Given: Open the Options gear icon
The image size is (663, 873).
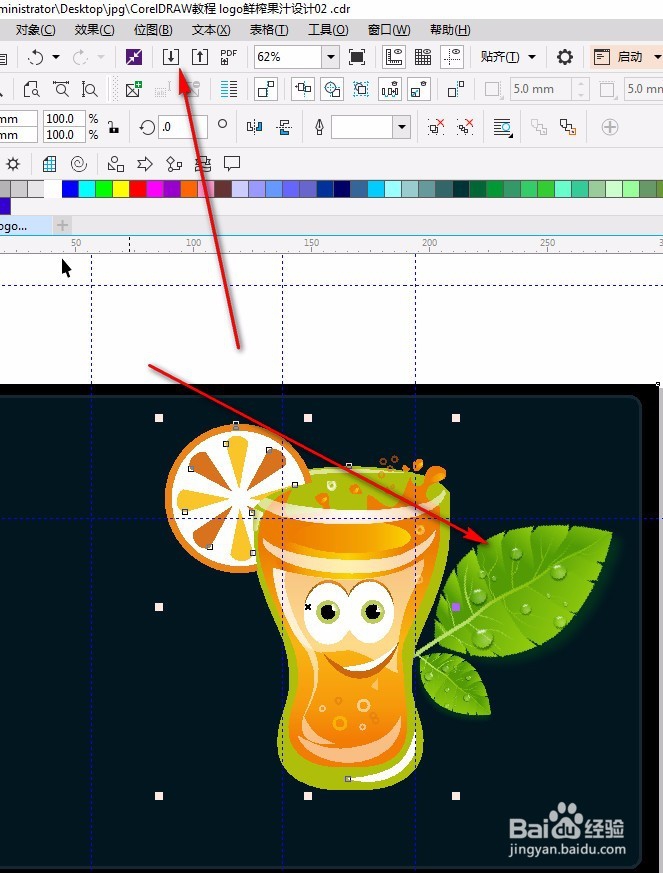Looking at the screenshot, I should [565, 57].
